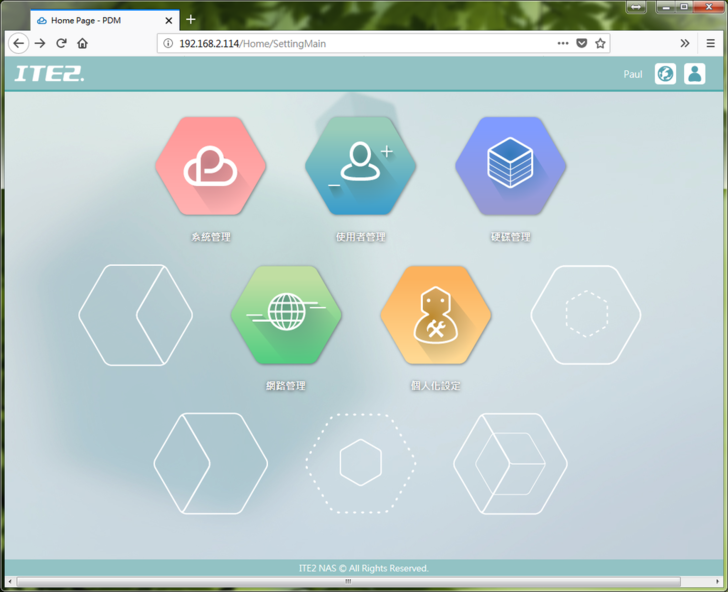Close the Home Page - PDM tab

click(169, 20)
